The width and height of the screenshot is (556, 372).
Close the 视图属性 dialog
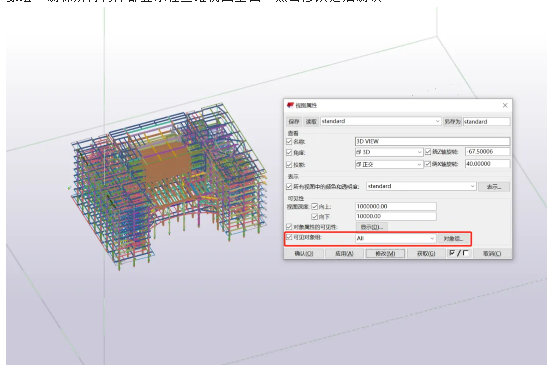(505, 105)
